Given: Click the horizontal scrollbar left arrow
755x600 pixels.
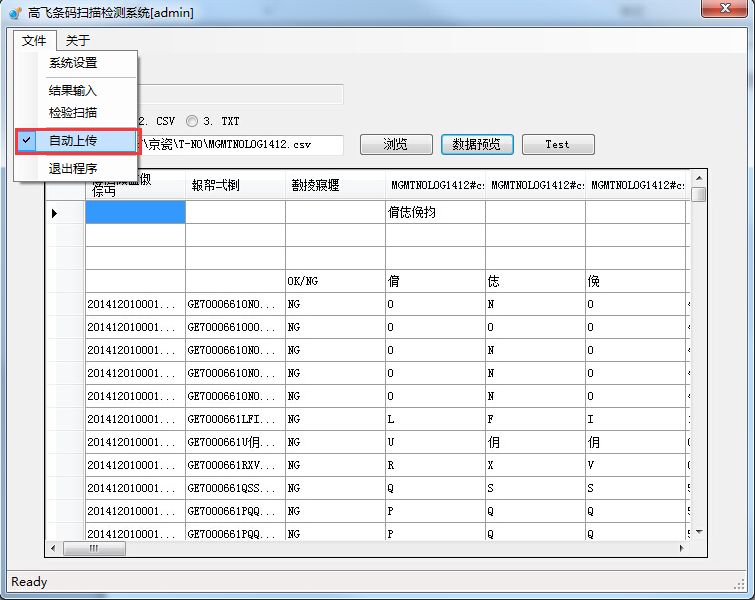Looking at the screenshot, I should 53,548.
